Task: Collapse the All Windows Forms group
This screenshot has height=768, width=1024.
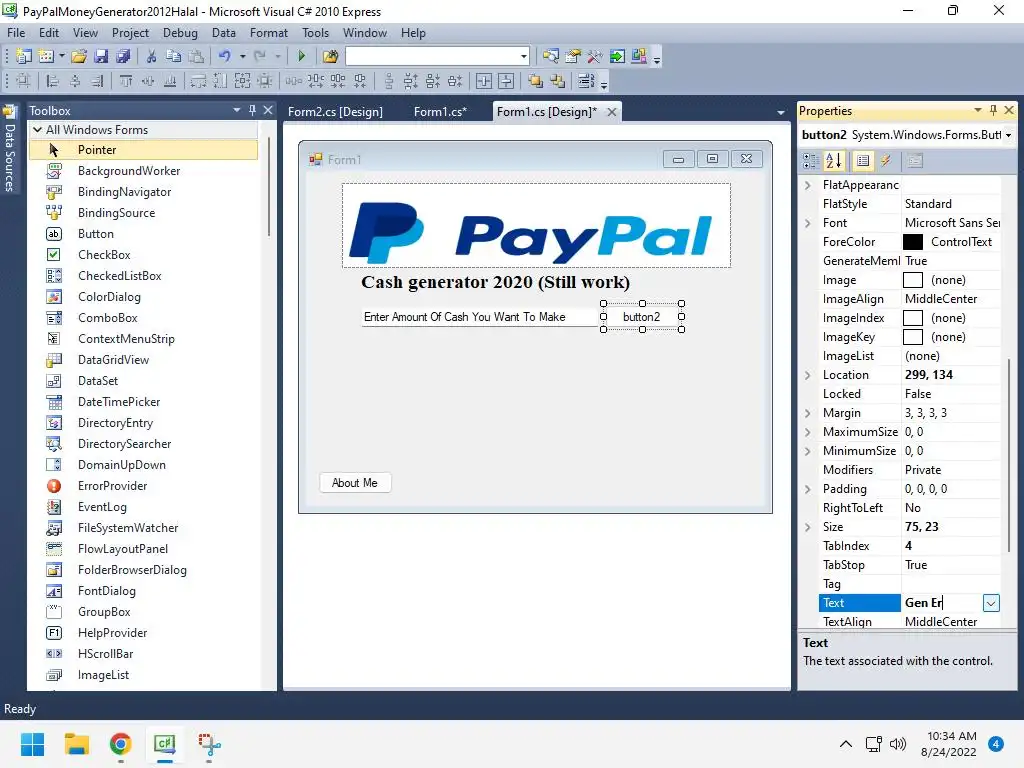Action: pos(38,130)
